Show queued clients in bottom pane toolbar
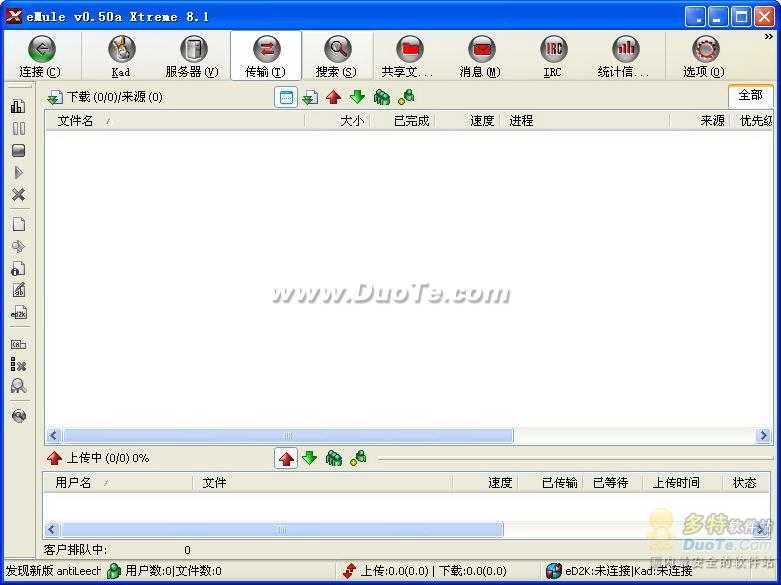The image size is (781, 585). pos(334,458)
